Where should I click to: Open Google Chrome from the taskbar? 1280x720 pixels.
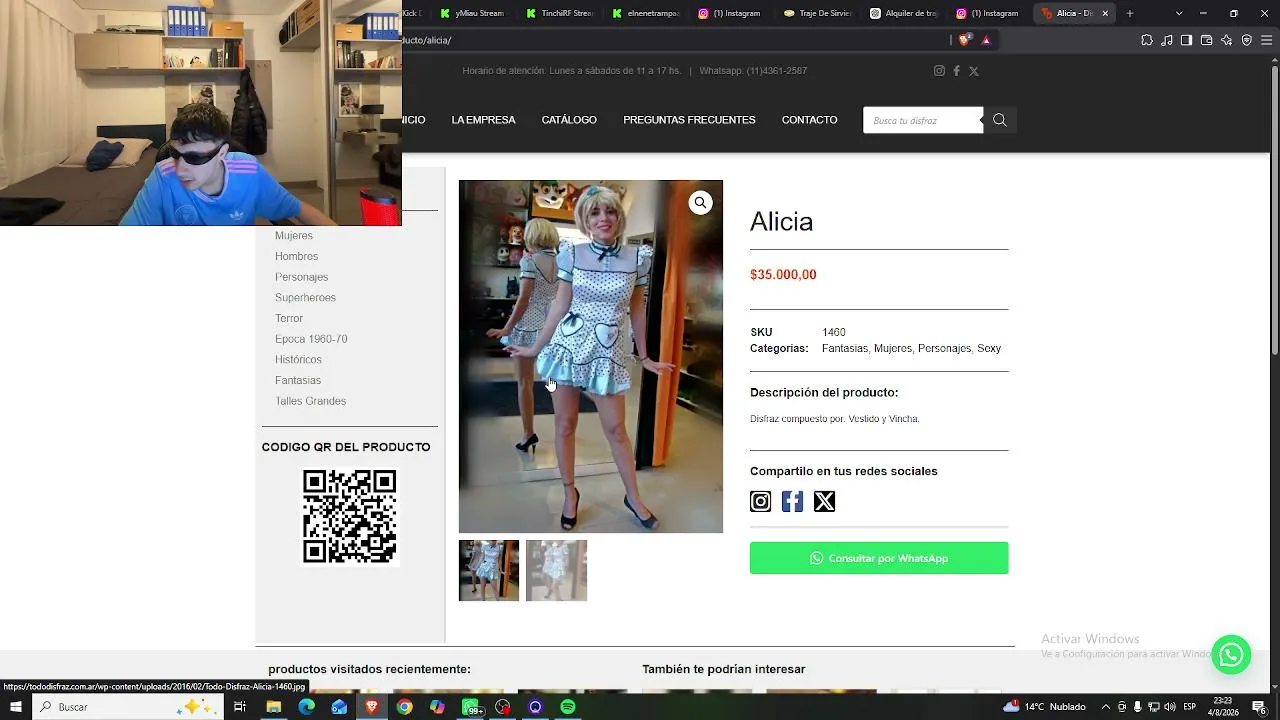404,707
